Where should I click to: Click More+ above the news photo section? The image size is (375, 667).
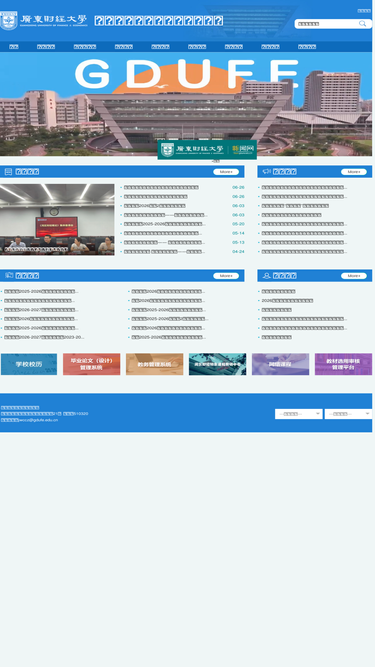[226, 172]
